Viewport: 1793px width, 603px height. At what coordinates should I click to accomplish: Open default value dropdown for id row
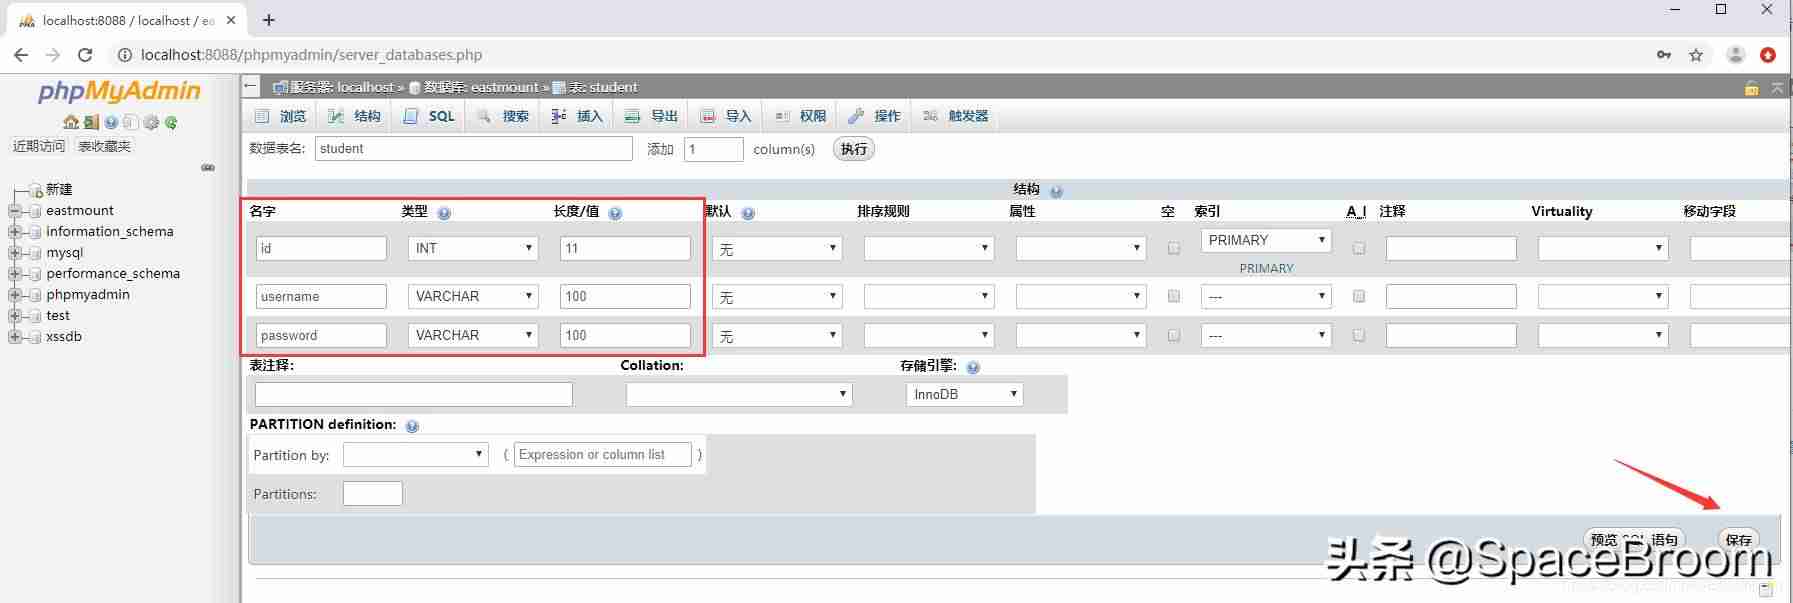777,248
